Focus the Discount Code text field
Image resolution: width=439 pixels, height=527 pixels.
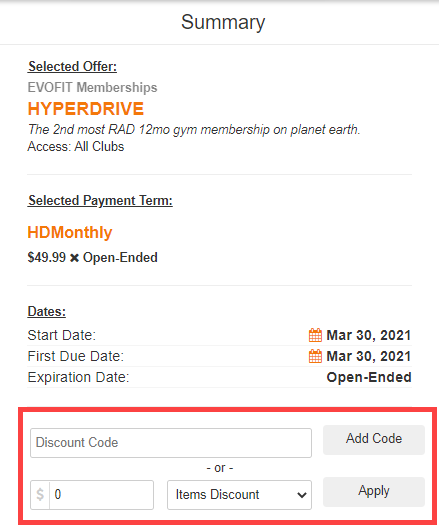pyautogui.click(x=171, y=443)
